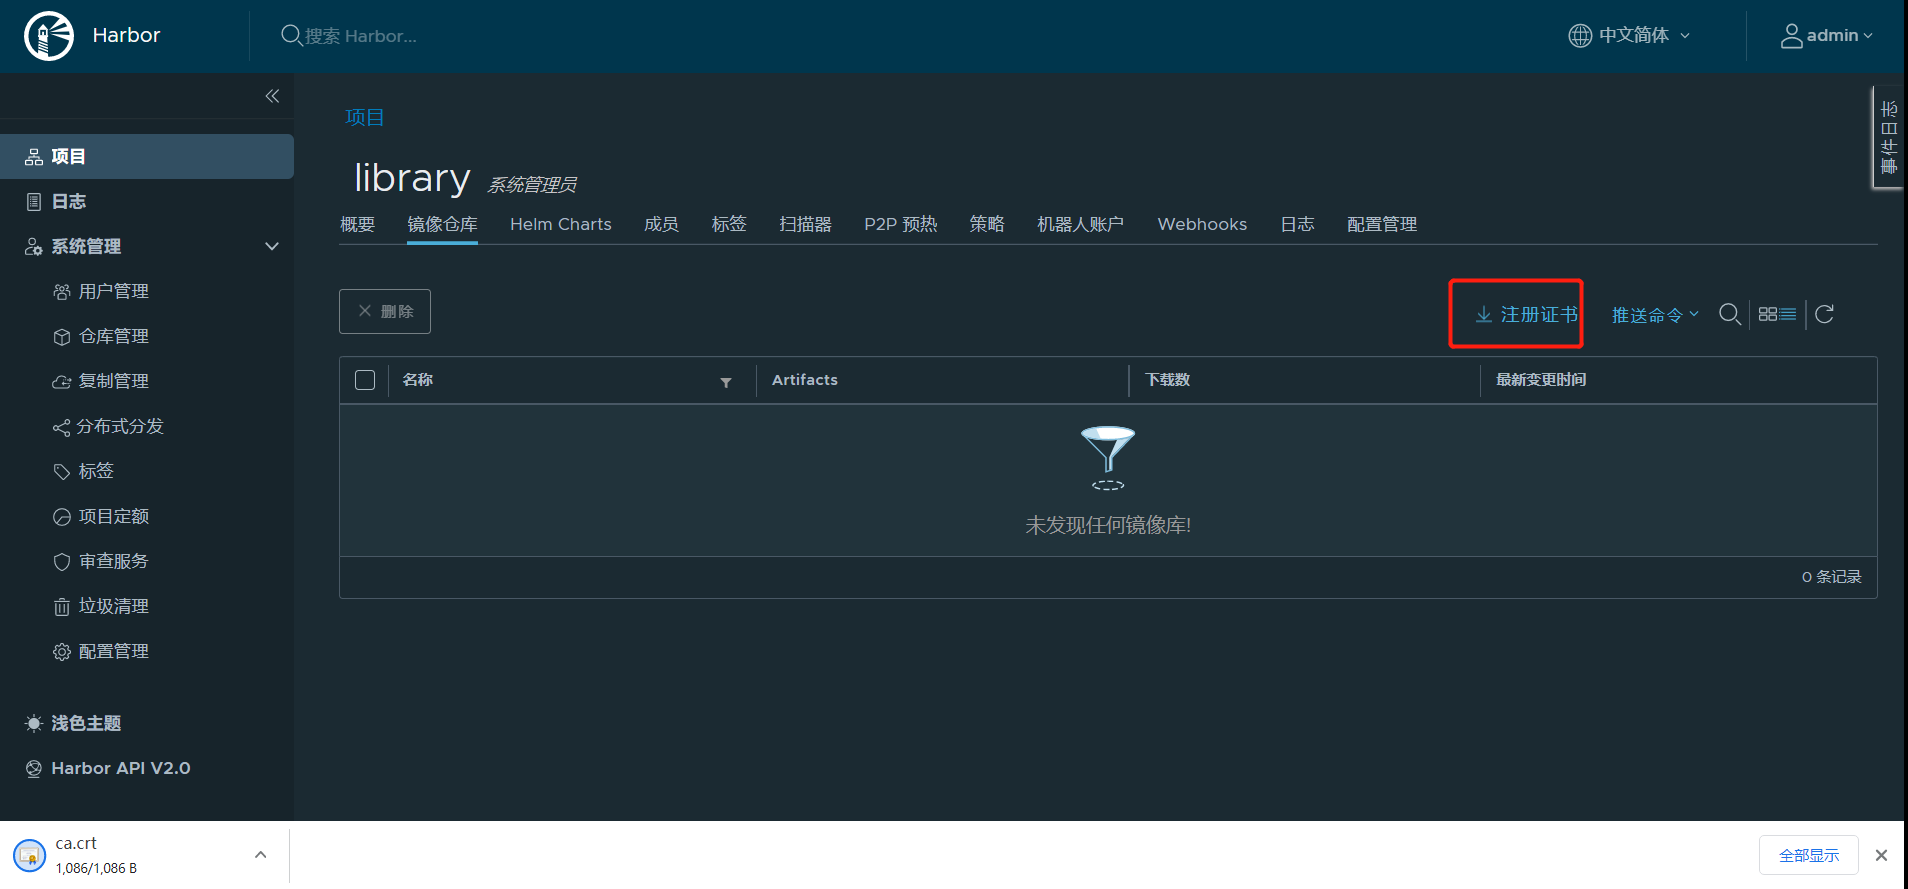Click the 下载数 column header
The image size is (1908, 889).
click(x=1168, y=380)
